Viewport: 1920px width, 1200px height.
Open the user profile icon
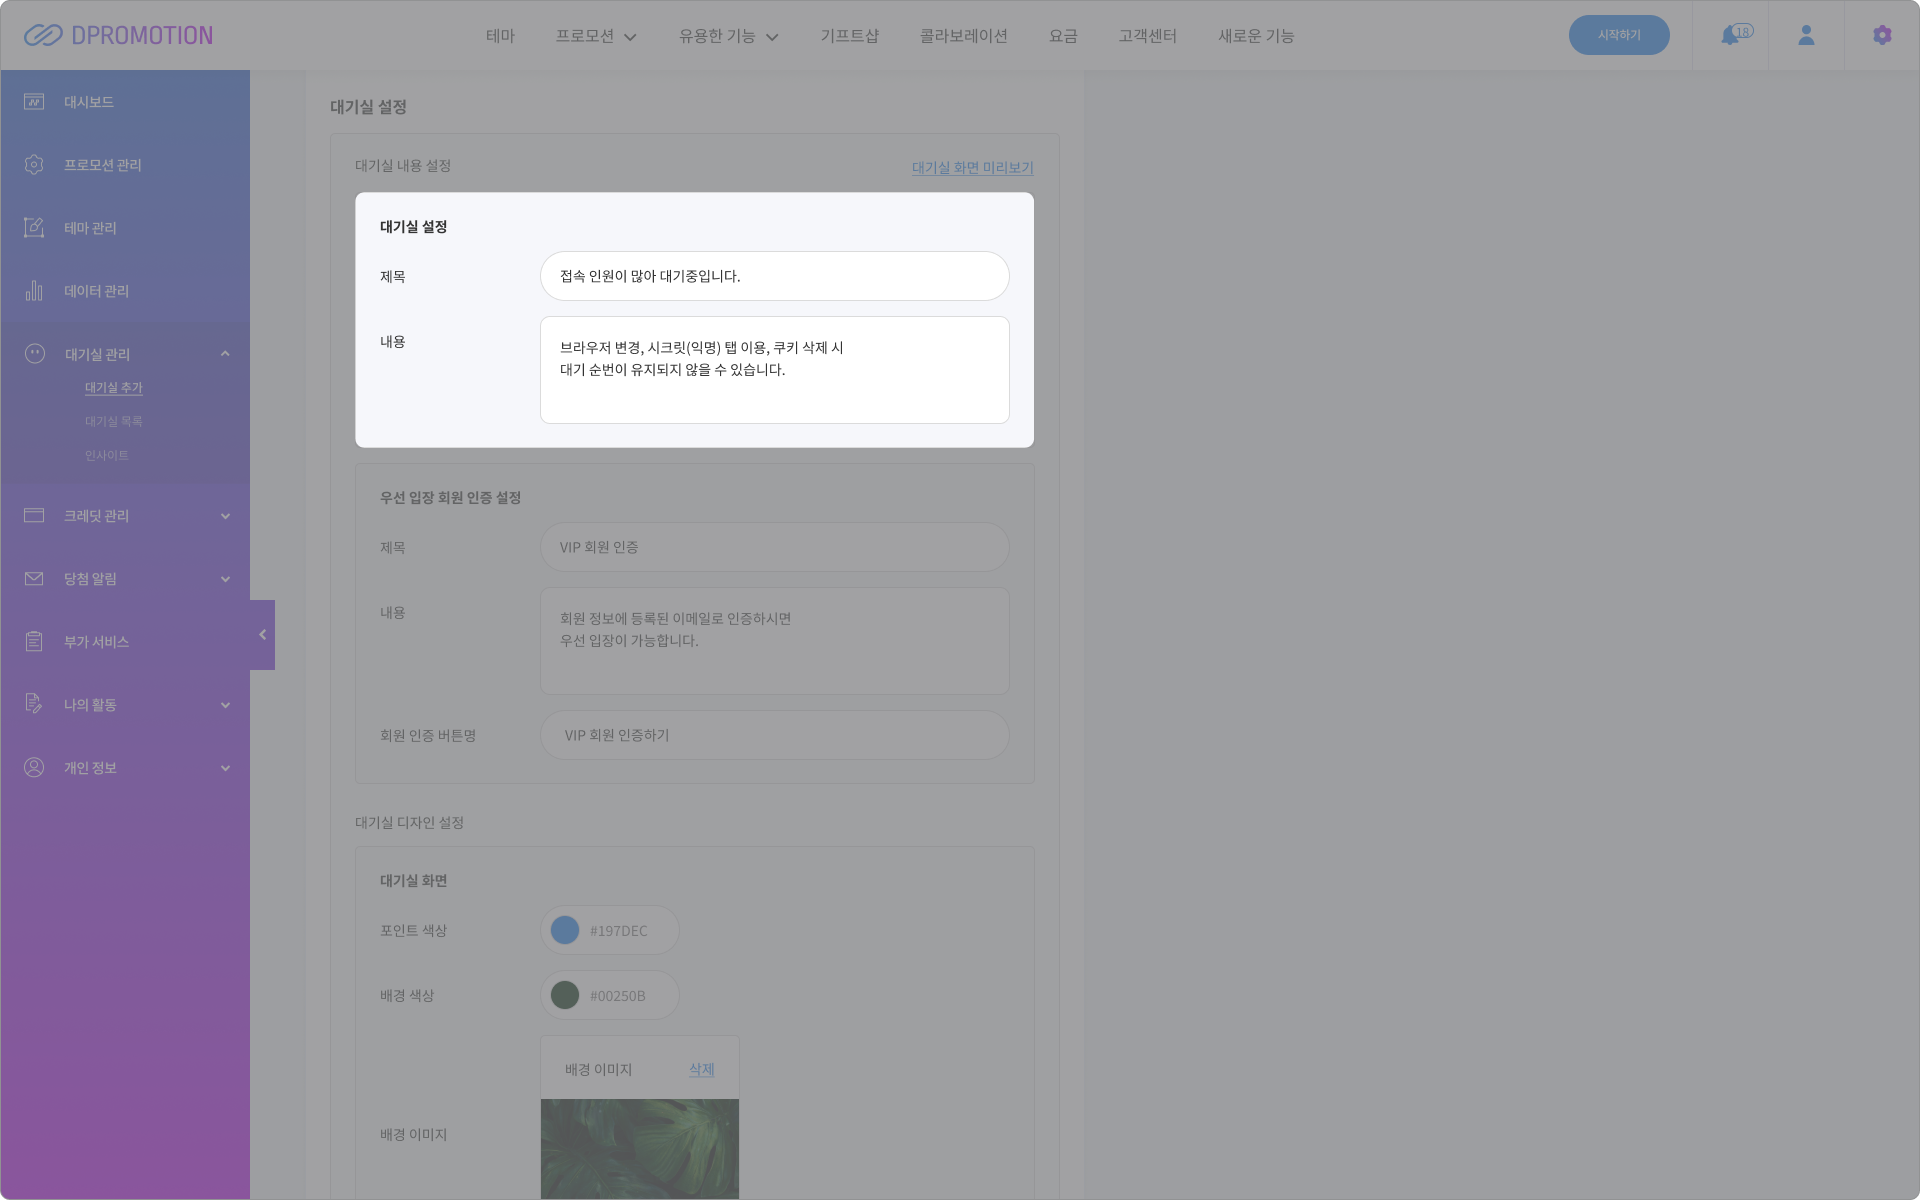pyautogui.click(x=1806, y=35)
